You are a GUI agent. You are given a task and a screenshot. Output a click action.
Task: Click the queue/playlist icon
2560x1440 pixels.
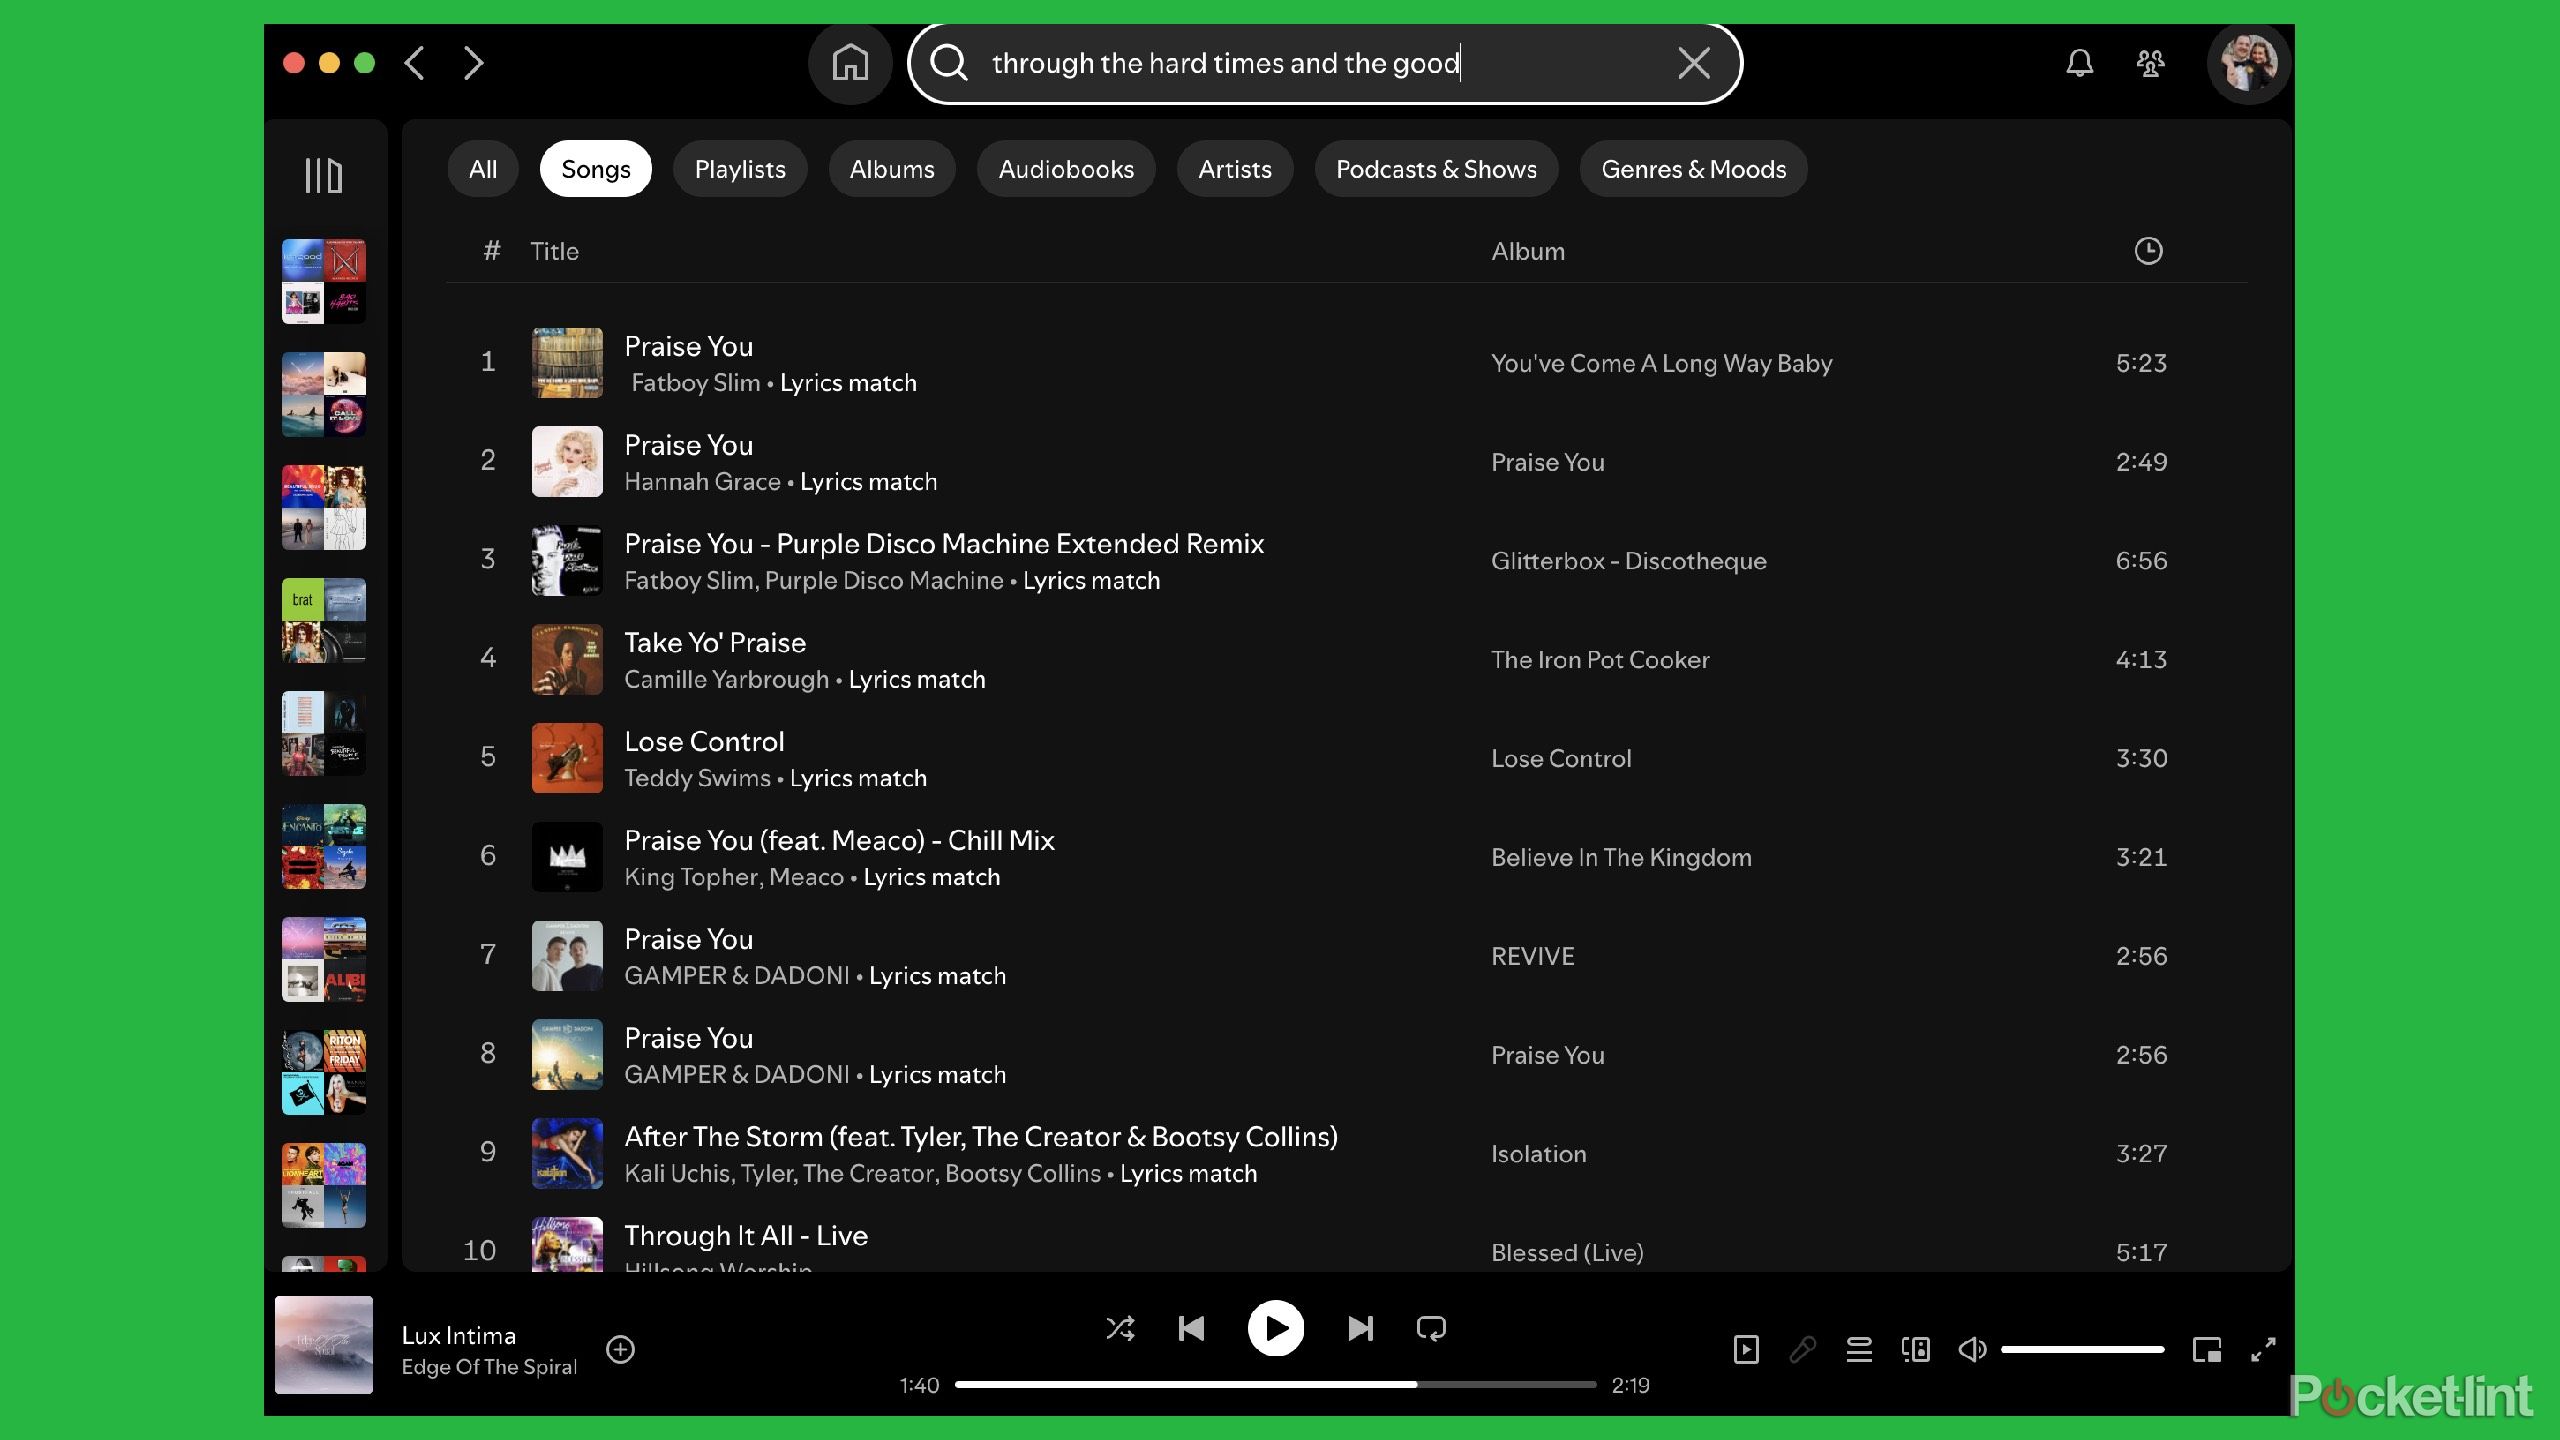(x=1860, y=1350)
